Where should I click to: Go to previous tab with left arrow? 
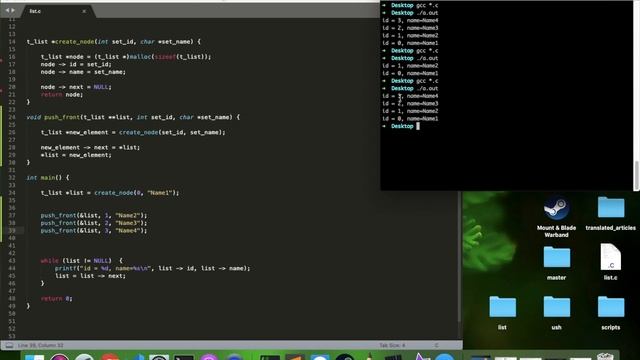[x=7, y=10]
